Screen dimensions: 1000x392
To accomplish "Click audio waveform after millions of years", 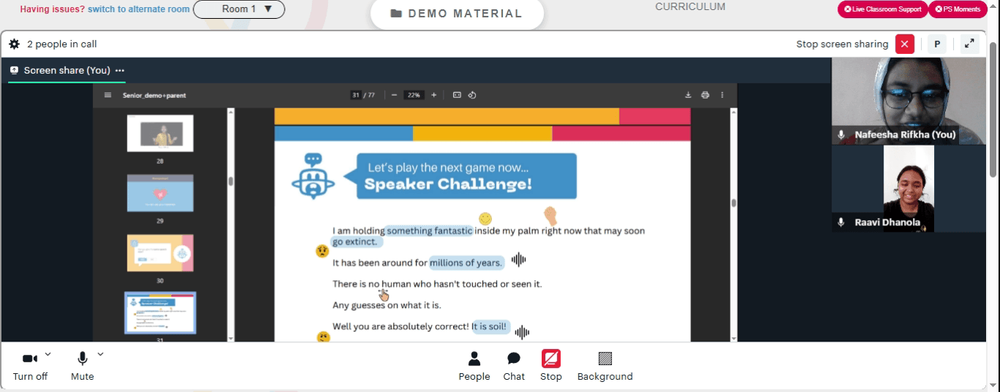I will (x=518, y=260).
